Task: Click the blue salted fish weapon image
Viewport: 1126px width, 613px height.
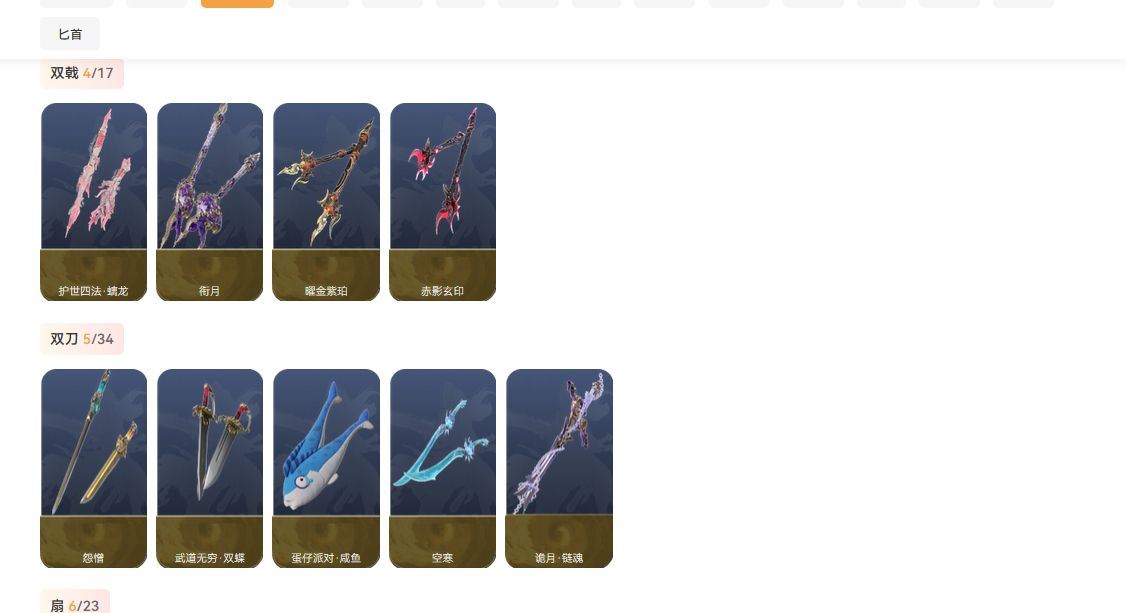Action: coord(326,445)
